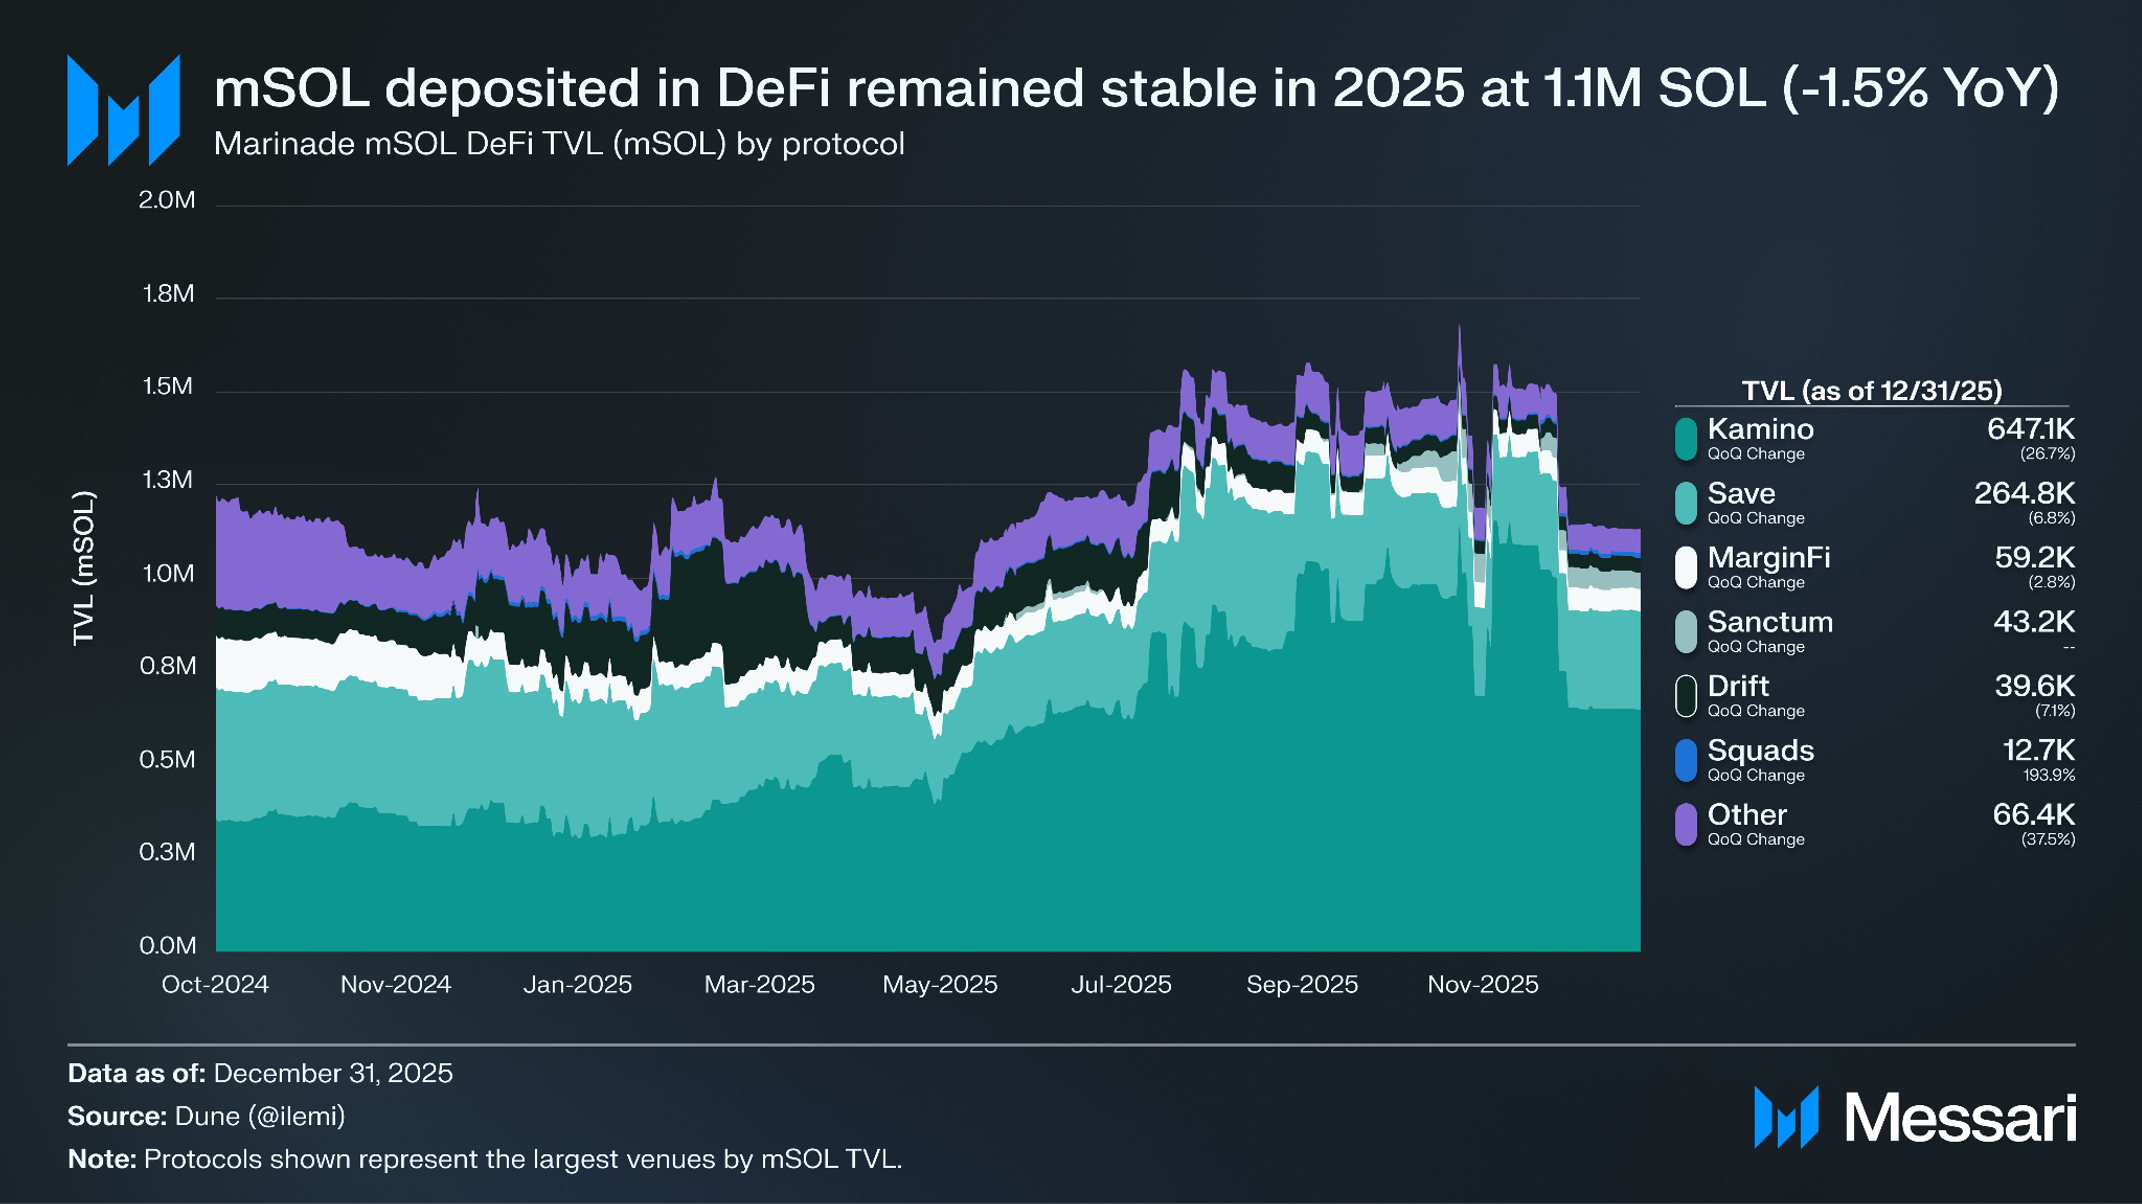Click the Kamino teal legend swatch
2142x1204 pixels.
click(x=1686, y=439)
